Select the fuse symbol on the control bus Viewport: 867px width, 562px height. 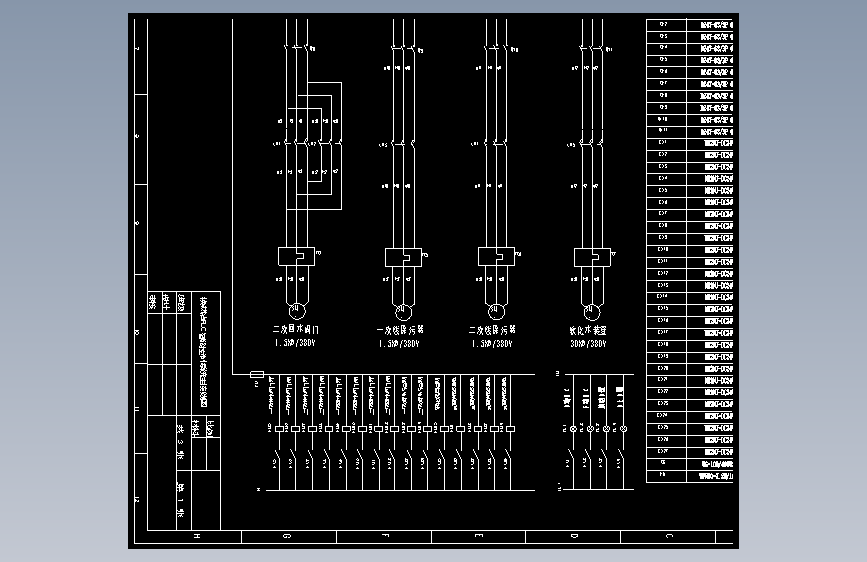(x=257, y=374)
